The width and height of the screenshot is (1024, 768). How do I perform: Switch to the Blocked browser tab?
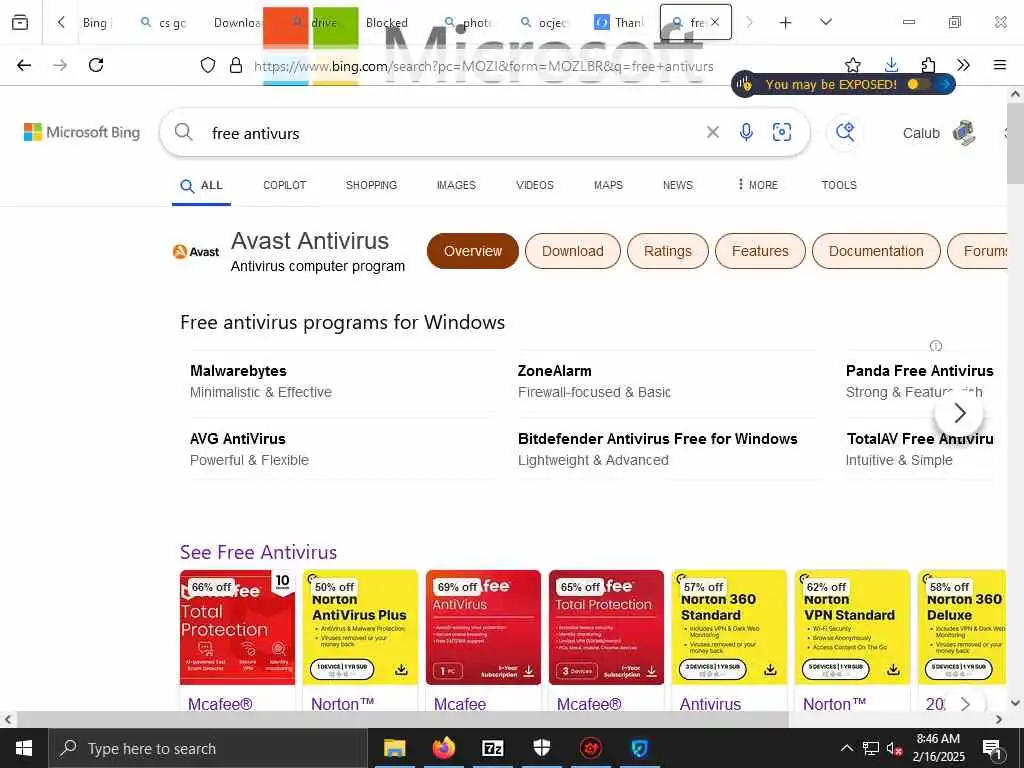coord(387,23)
